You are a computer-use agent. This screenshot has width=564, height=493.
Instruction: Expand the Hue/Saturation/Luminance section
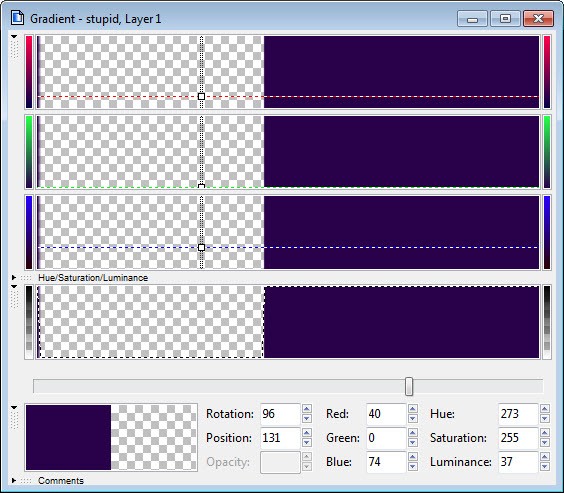(14, 277)
